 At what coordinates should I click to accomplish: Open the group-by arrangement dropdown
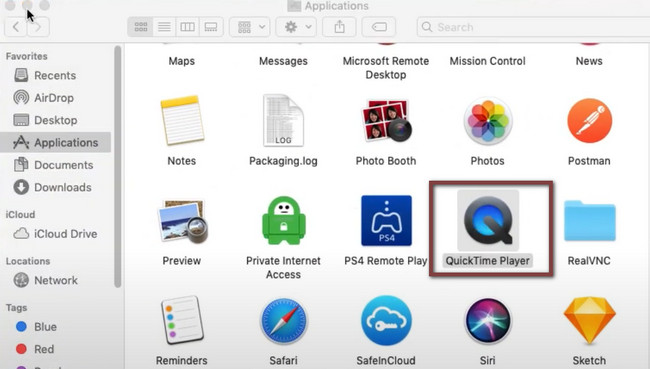[250, 27]
